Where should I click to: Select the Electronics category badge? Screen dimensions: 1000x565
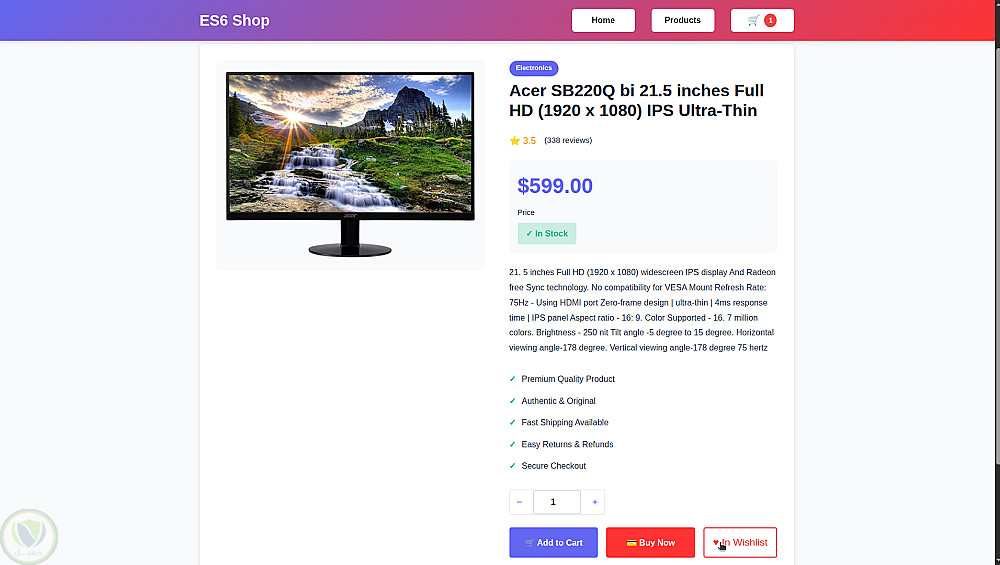[x=534, y=68]
